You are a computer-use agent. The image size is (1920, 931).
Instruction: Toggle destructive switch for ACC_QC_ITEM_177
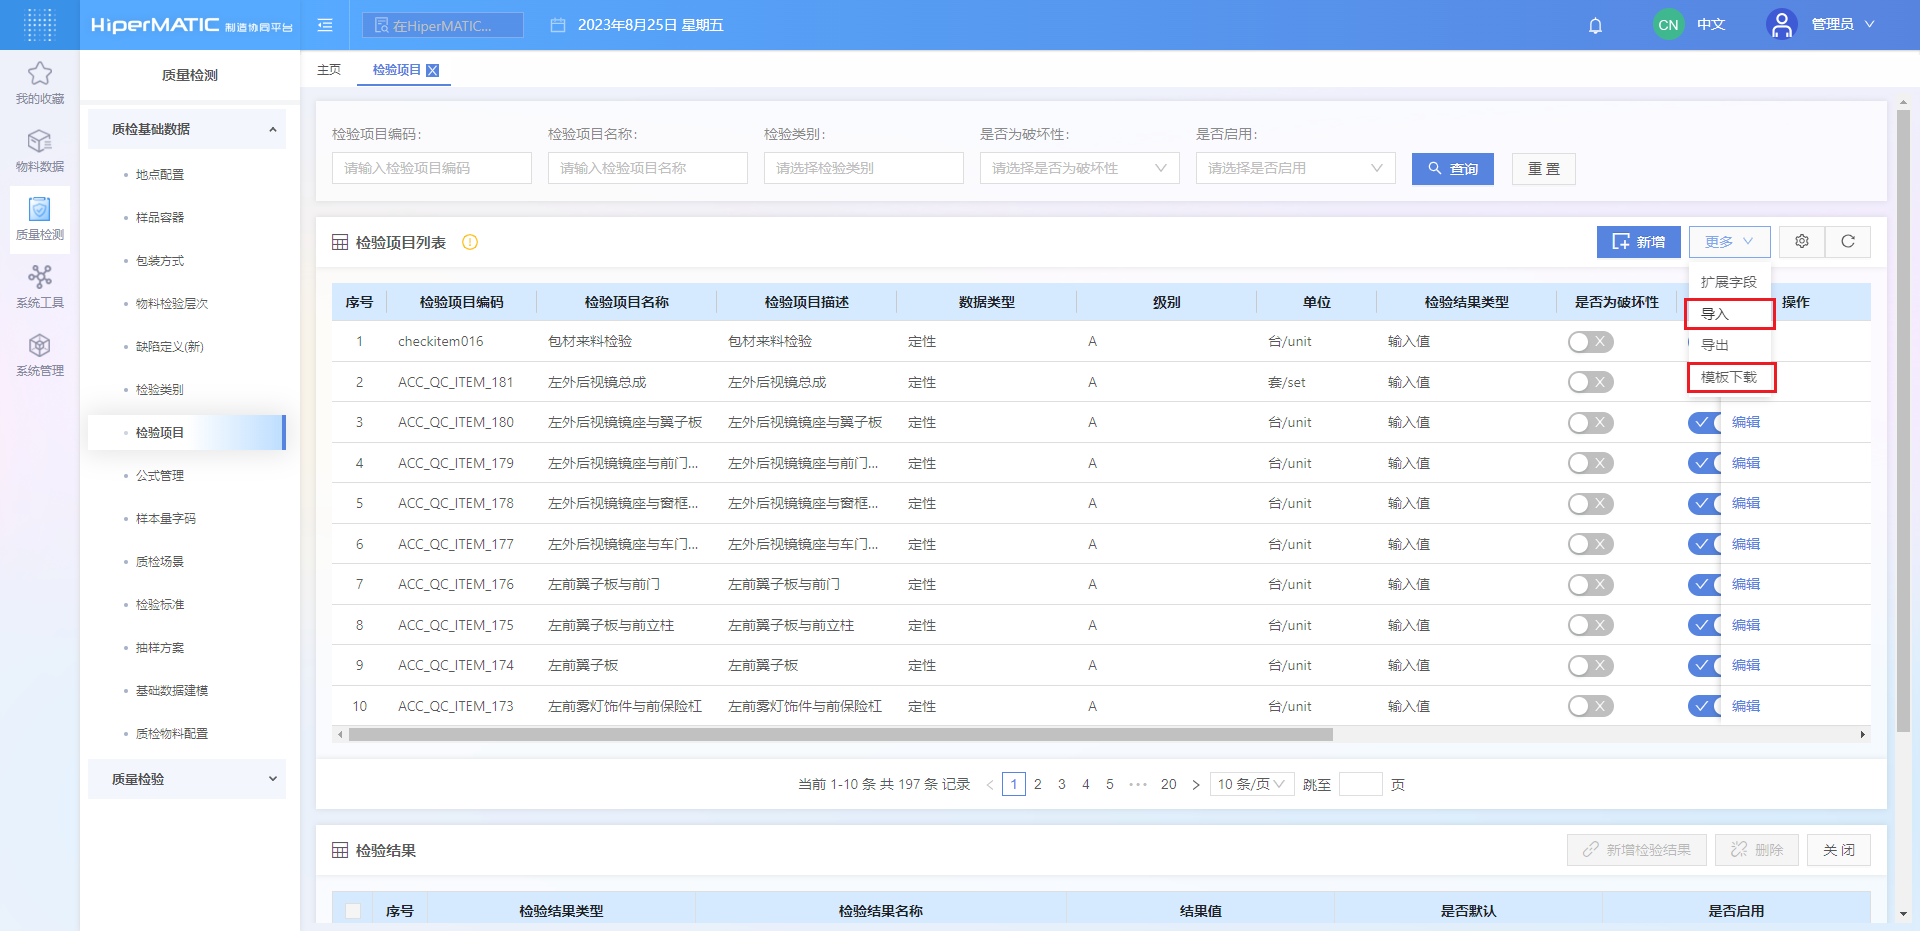pos(1590,544)
